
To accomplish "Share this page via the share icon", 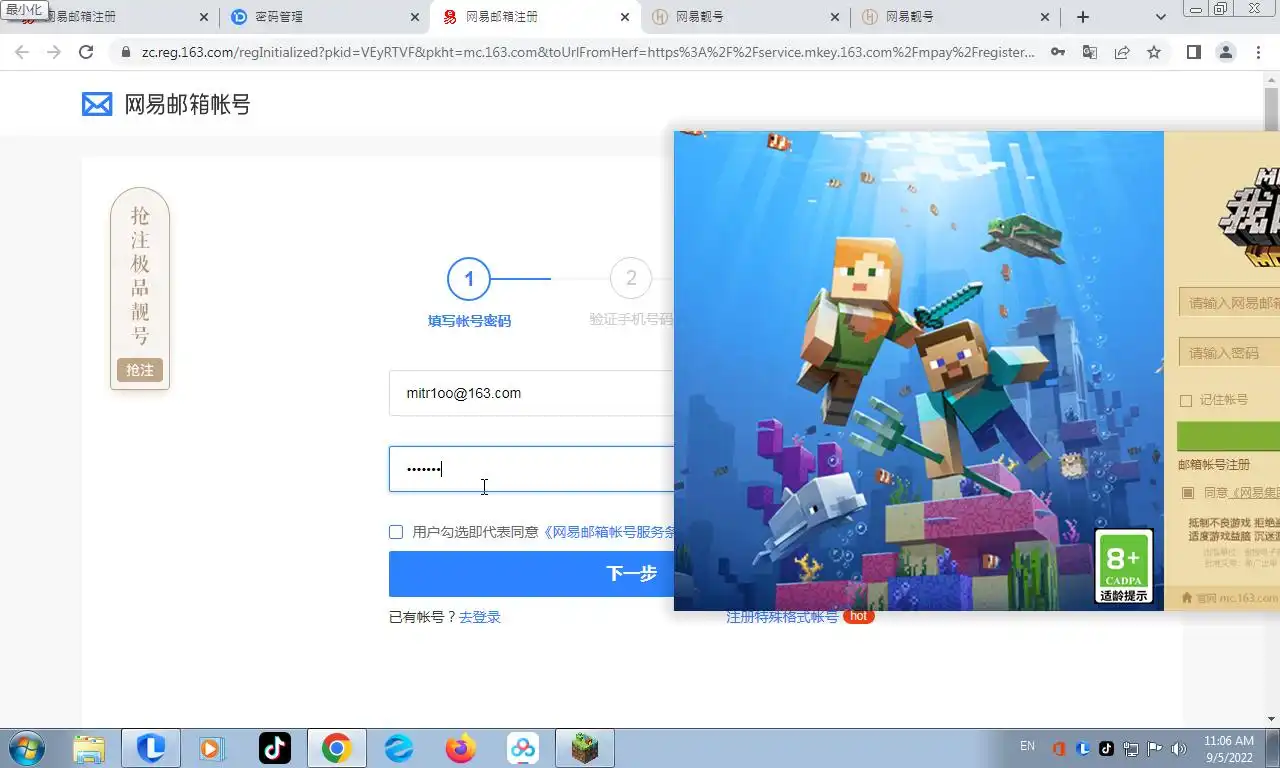I will tap(1122, 52).
